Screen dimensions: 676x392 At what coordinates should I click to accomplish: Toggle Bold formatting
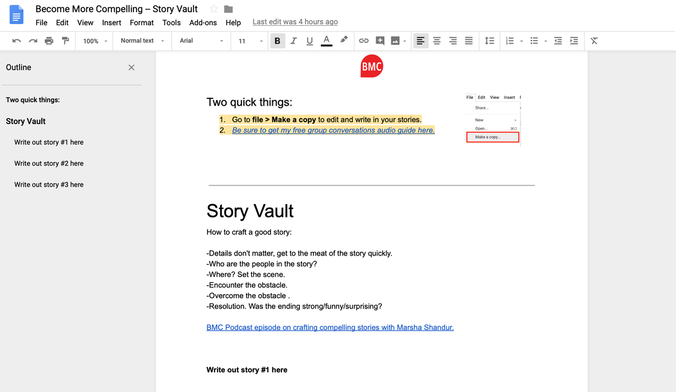coord(277,41)
